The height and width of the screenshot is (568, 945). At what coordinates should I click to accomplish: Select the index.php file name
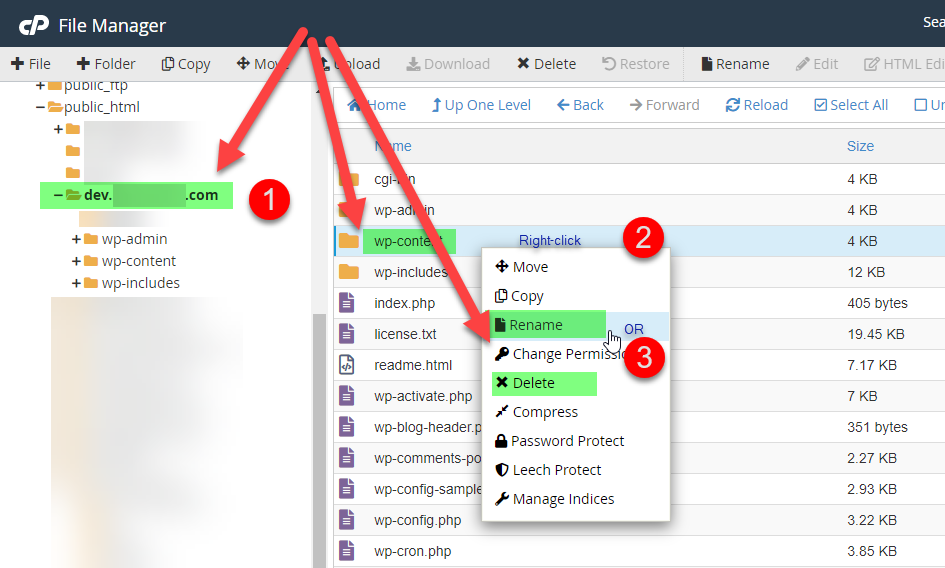coord(404,303)
